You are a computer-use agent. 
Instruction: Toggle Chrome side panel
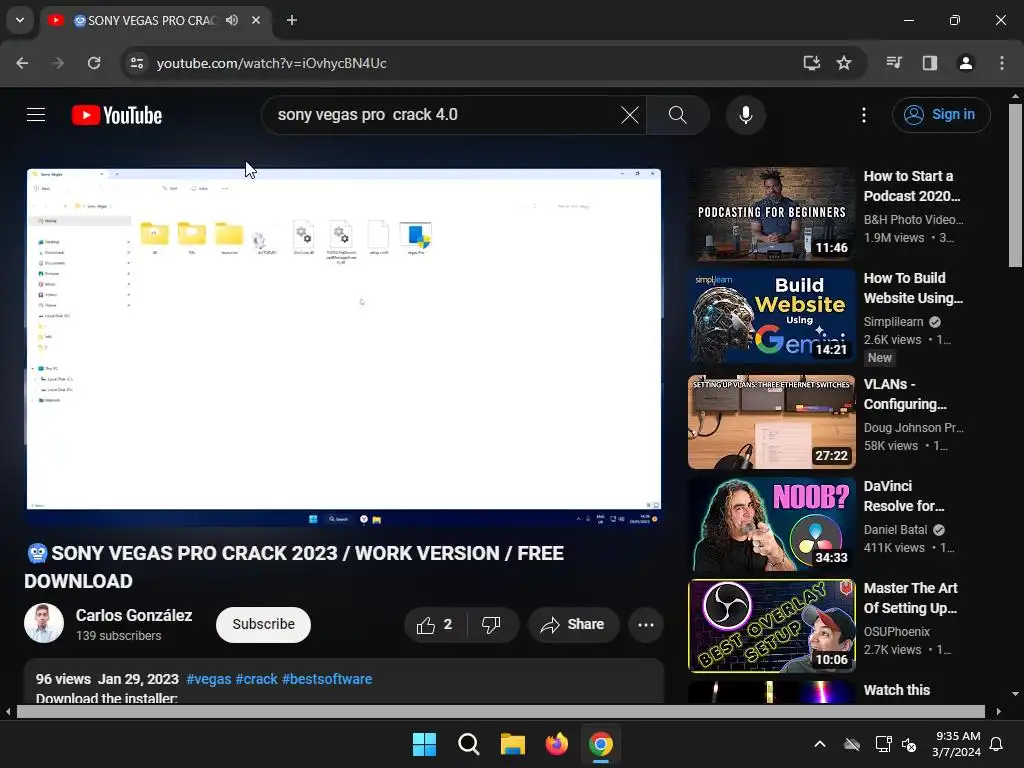[x=929, y=63]
